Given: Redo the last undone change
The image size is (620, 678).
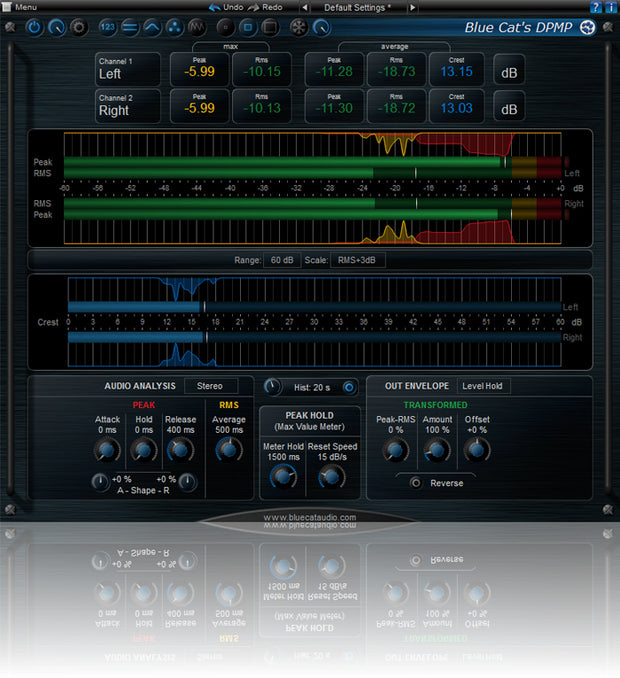Looking at the screenshot, I should coord(265,7).
